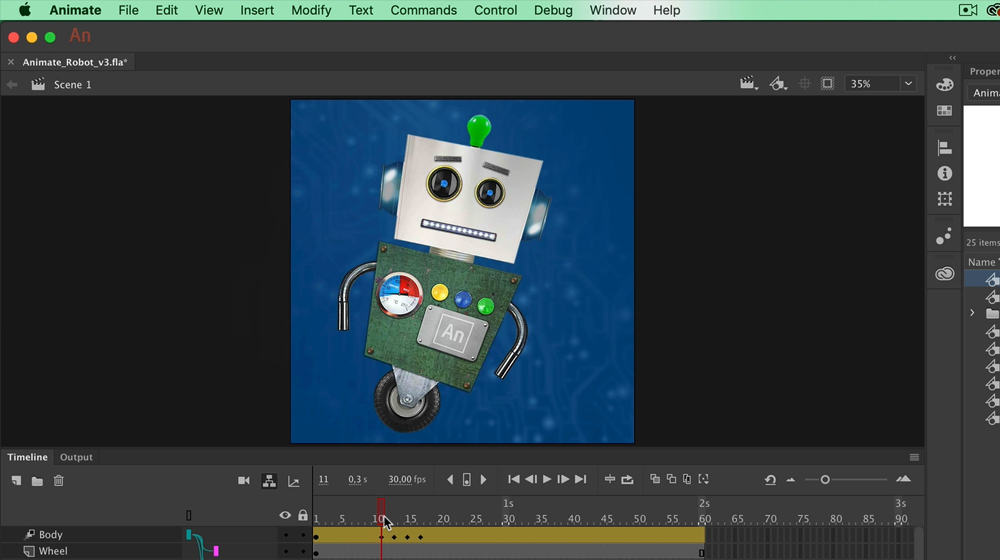Open Color panel icon

coord(945,84)
